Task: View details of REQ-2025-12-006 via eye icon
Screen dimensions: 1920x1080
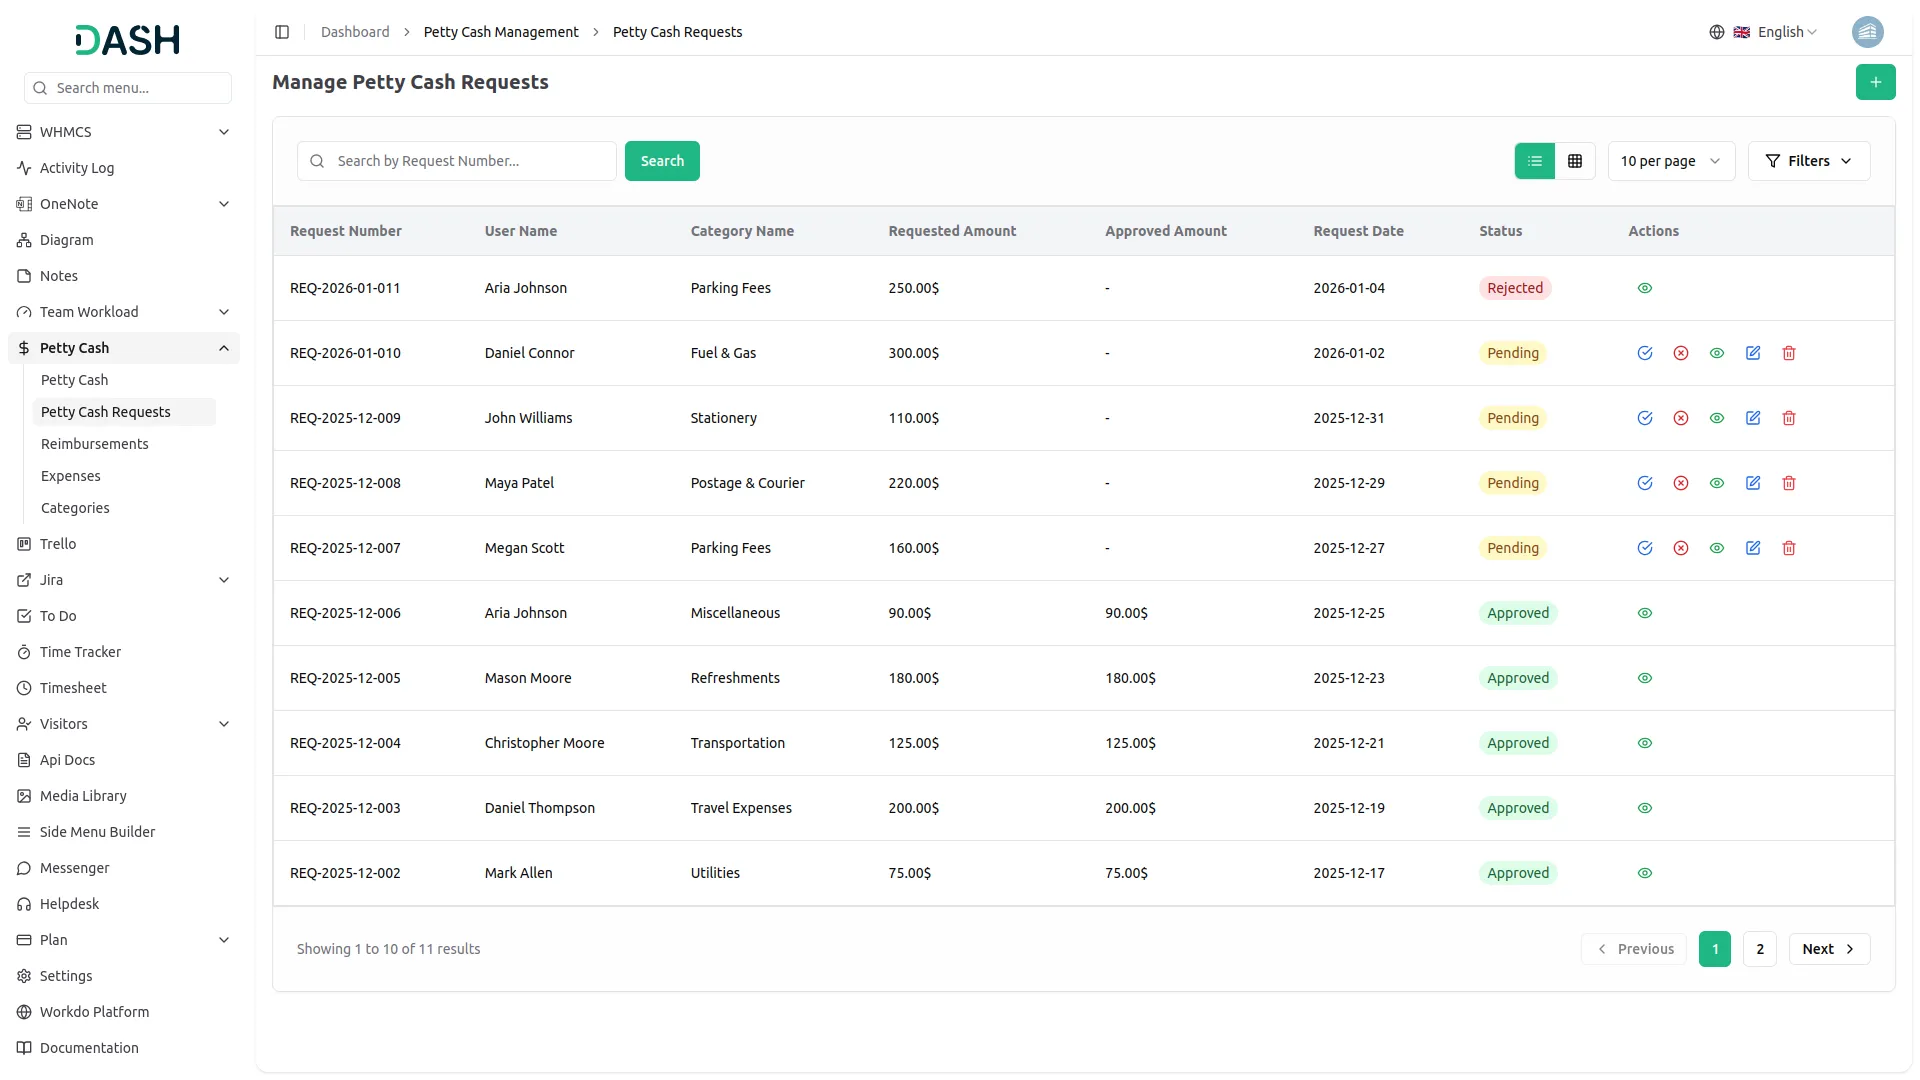Action: coord(1645,612)
